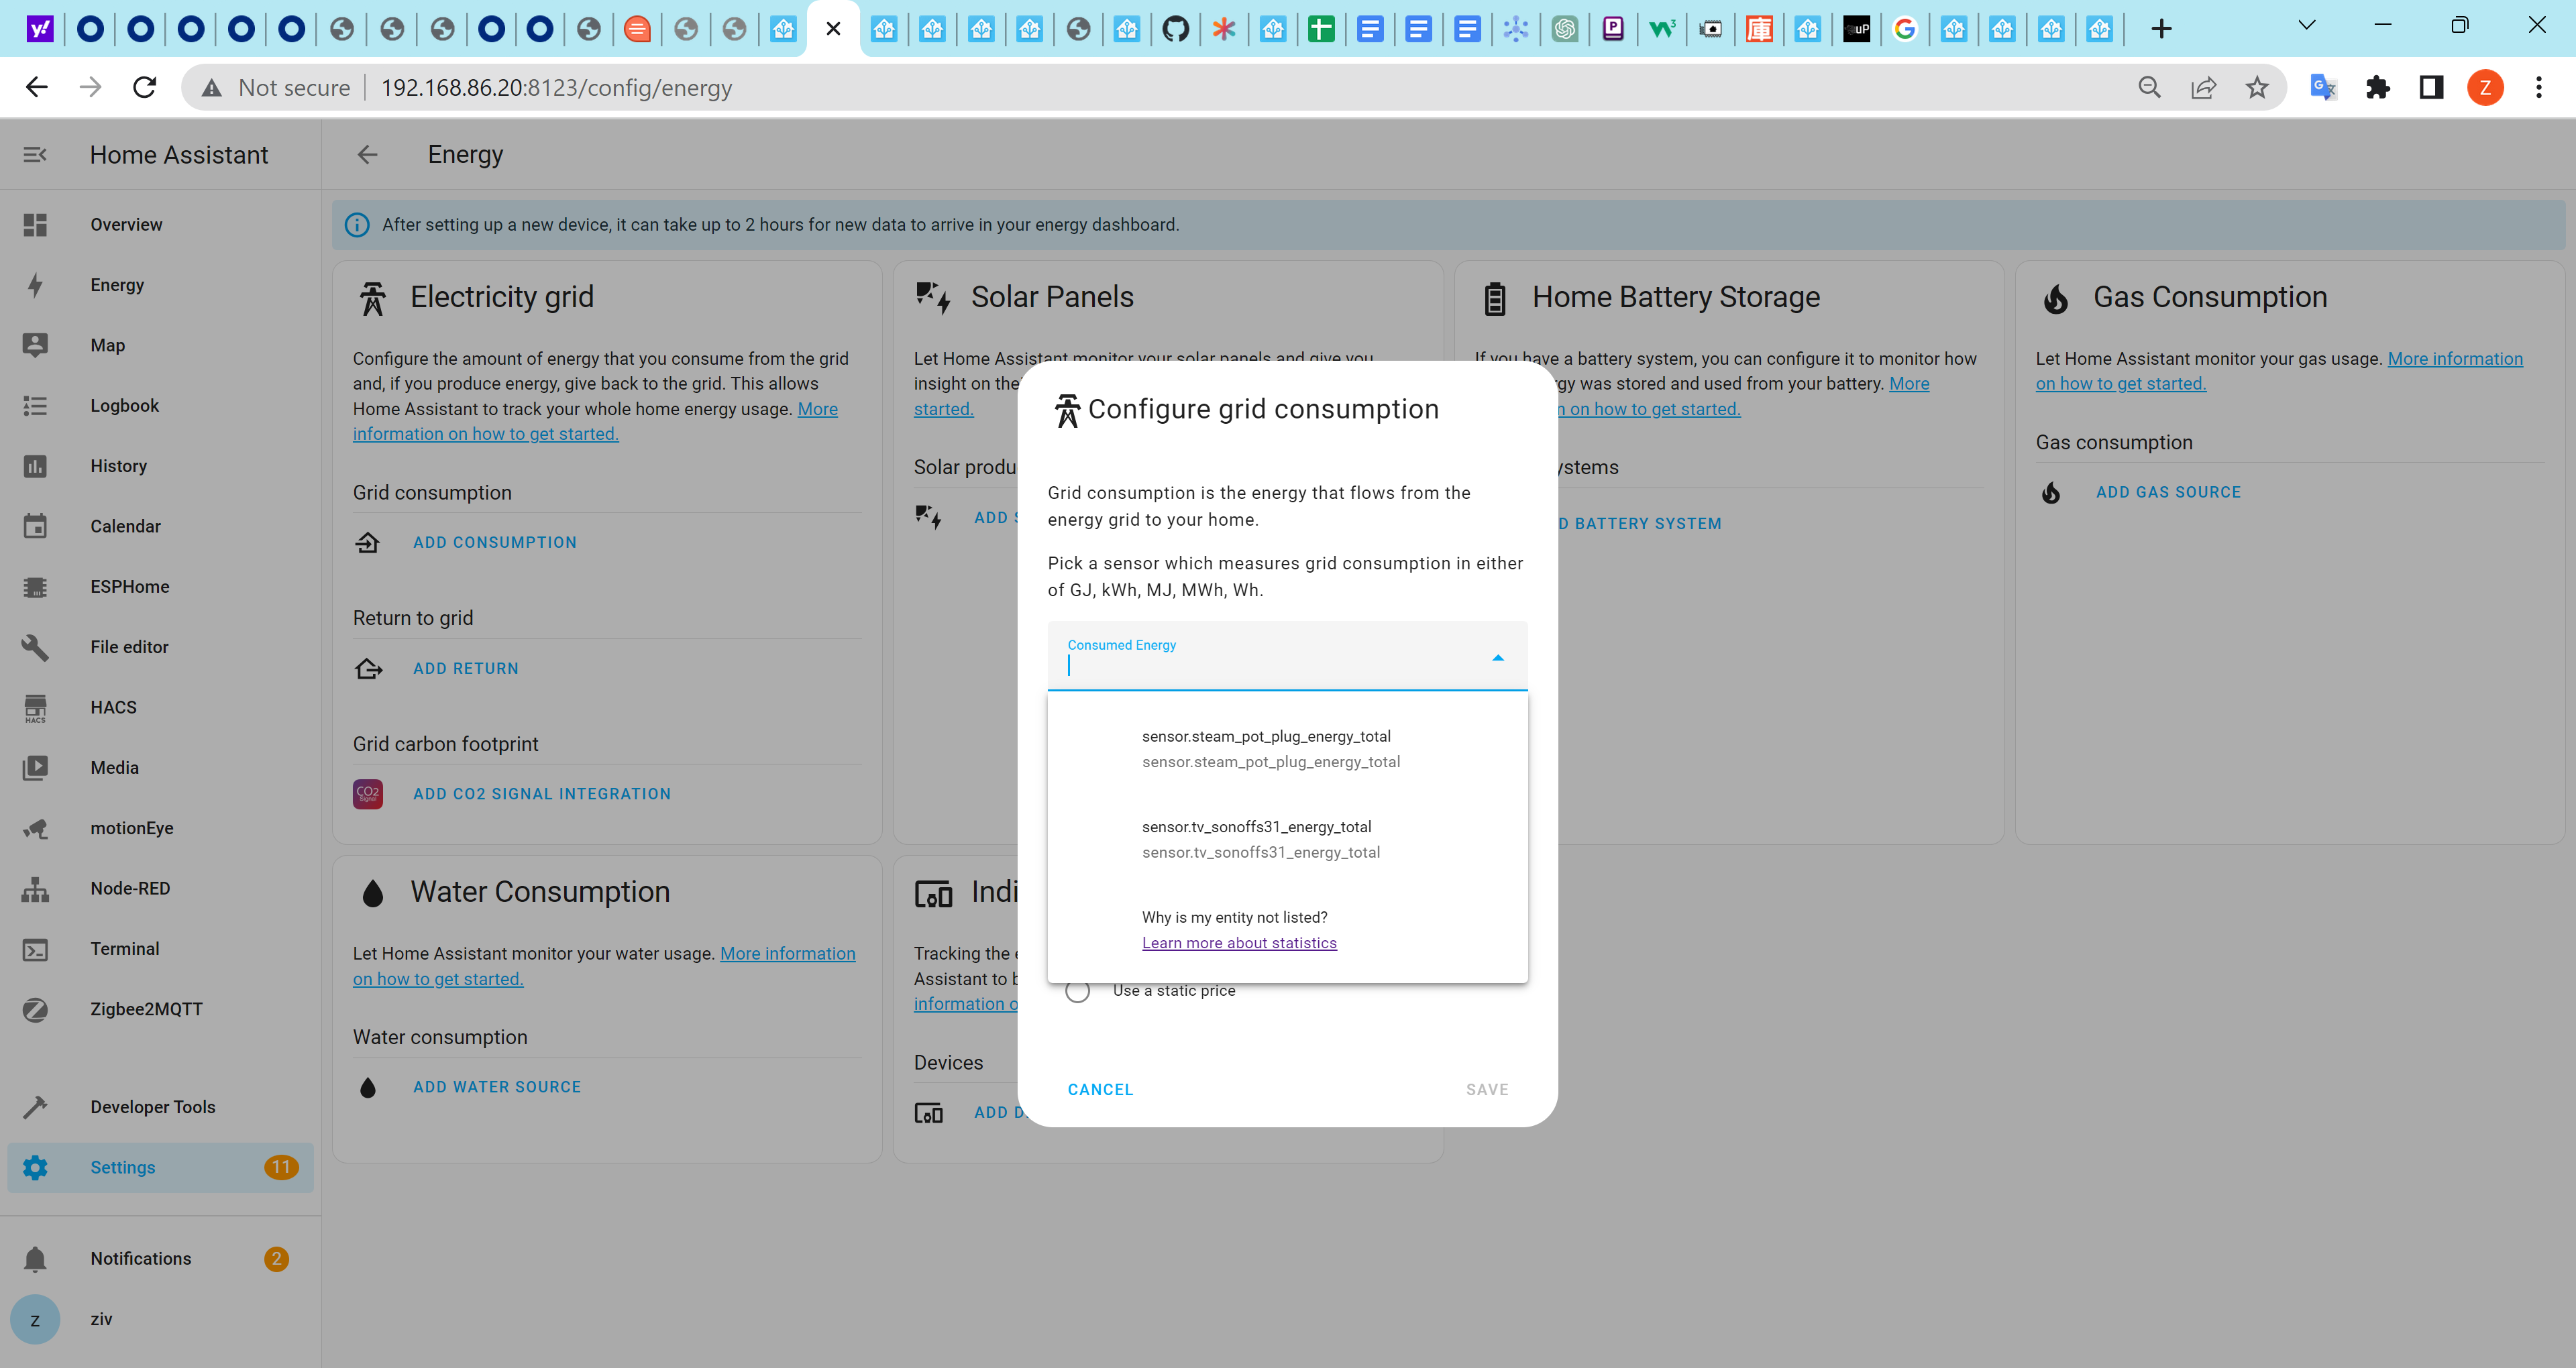Viewport: 2576px width, 1368px height.
Task: Open the Logbook icon in sidebar
Action: [x=35, y=406]
